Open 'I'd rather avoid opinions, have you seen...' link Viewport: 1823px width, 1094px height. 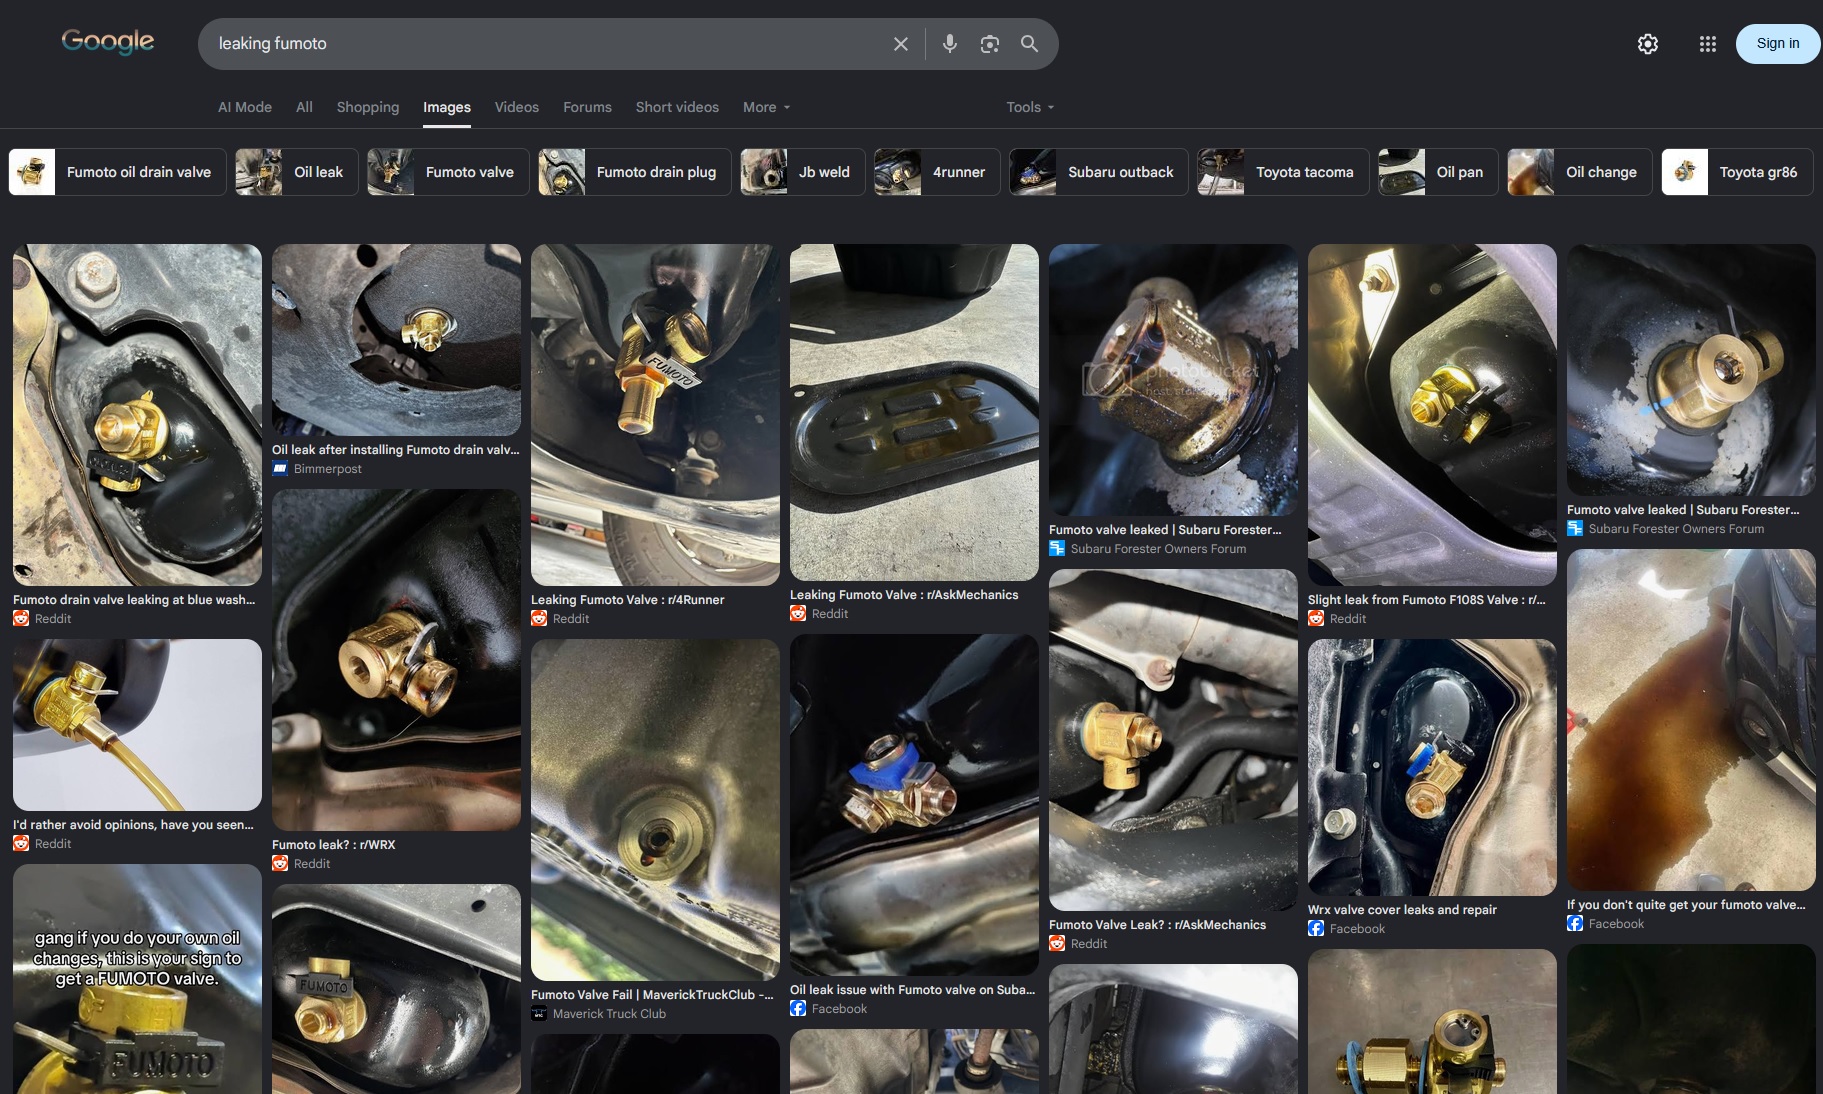133,825
